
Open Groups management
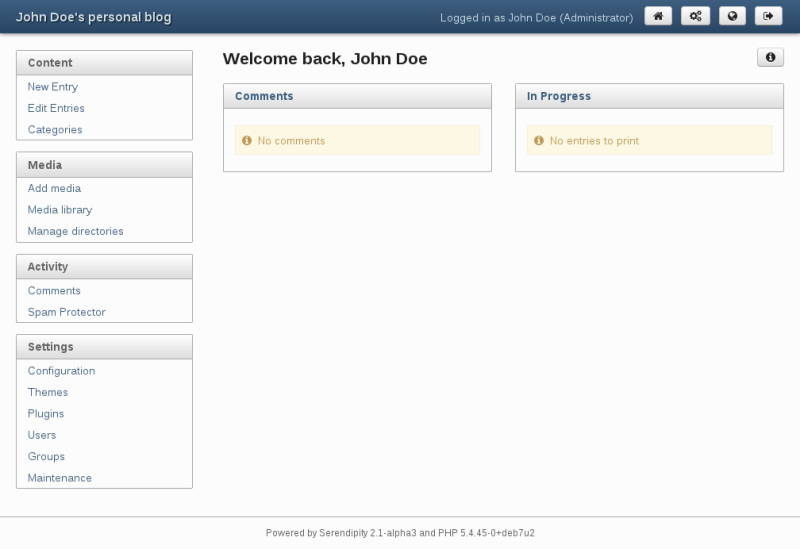tap(46, 457)
